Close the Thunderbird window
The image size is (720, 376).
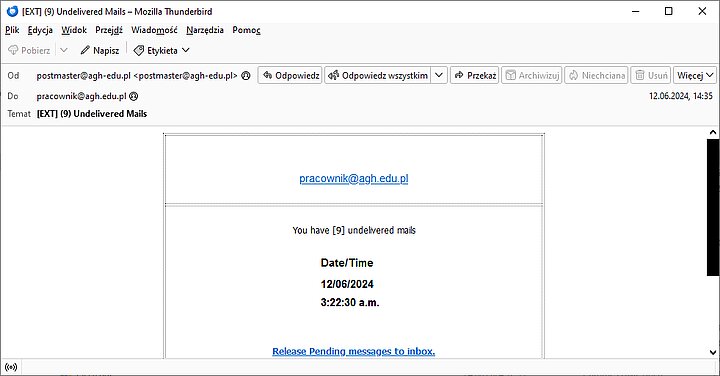point(702,11)
